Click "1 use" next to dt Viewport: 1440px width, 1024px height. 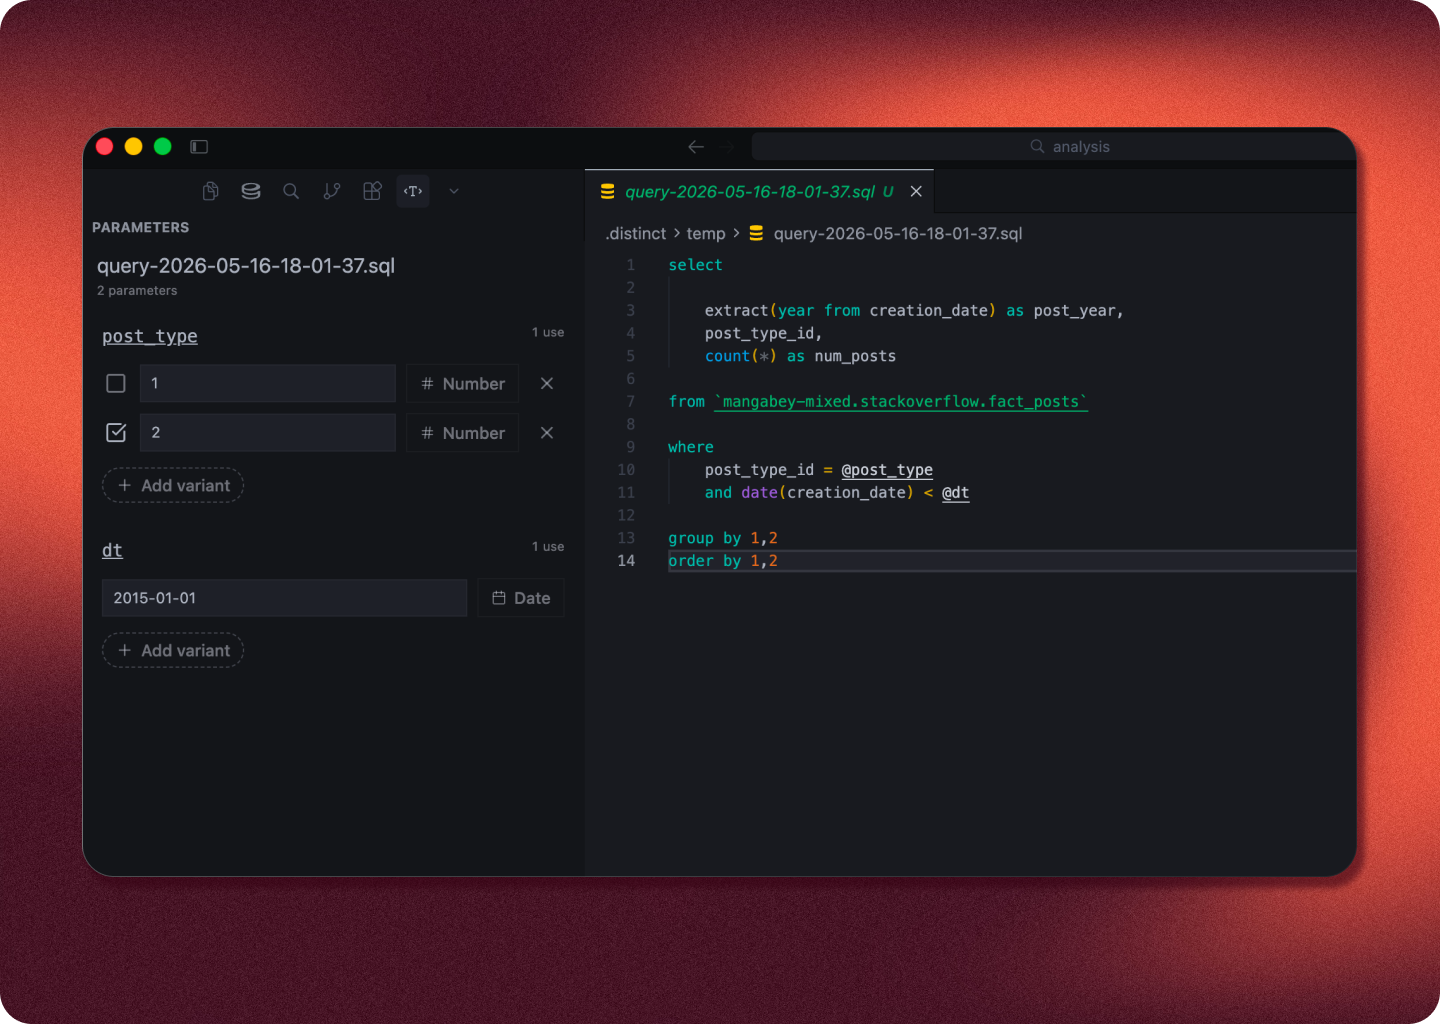548,547
